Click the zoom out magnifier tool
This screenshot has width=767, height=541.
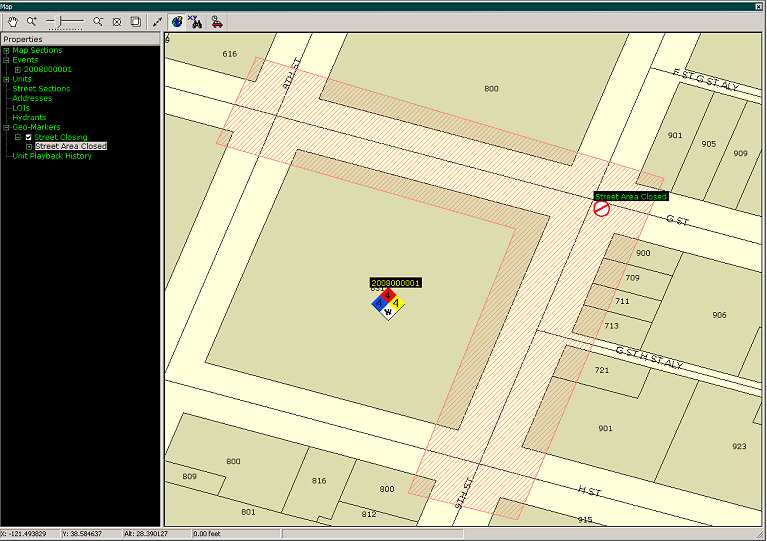coord(98,21)
